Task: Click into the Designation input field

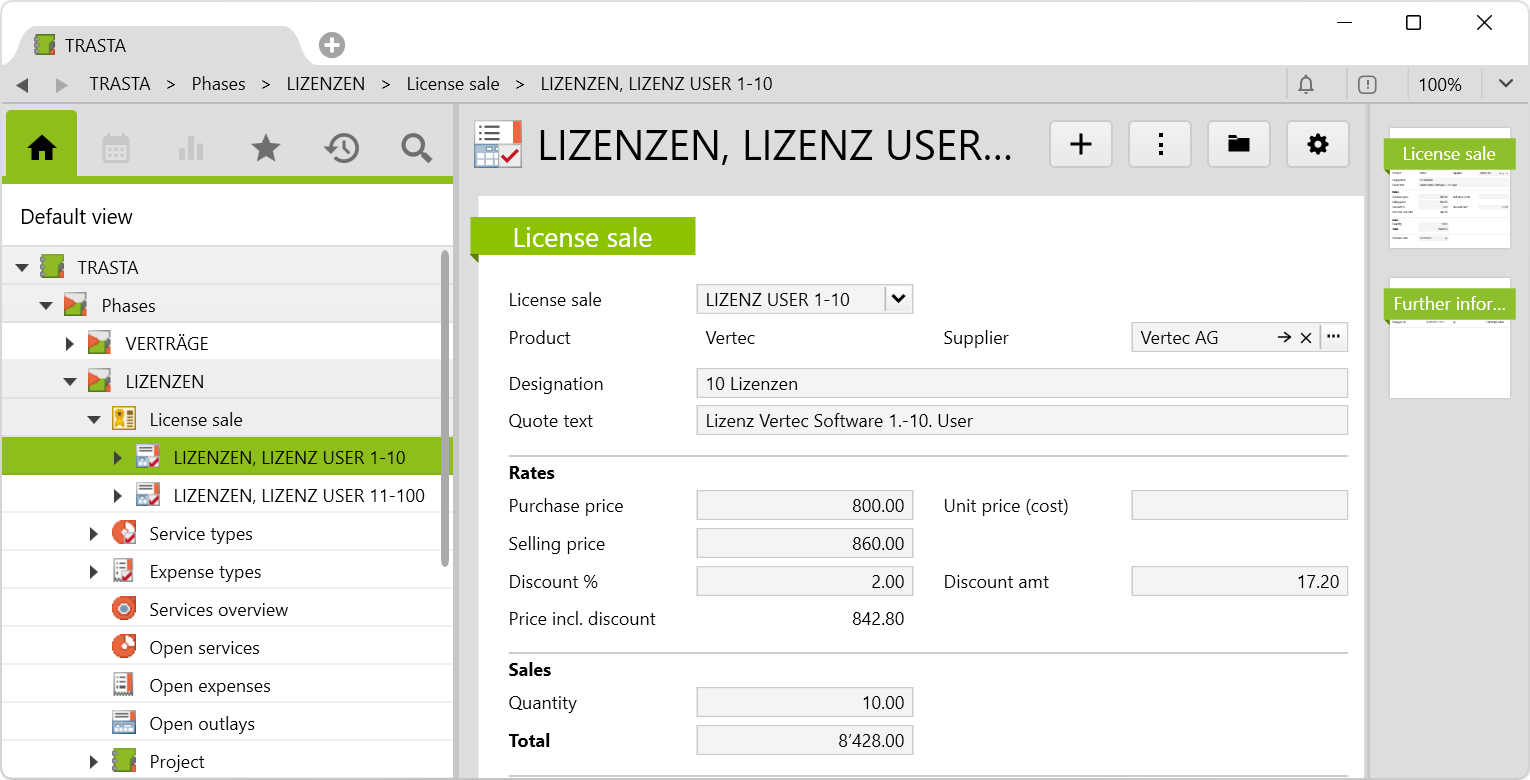Action: pyautogui.click(x=1021, y=384)
